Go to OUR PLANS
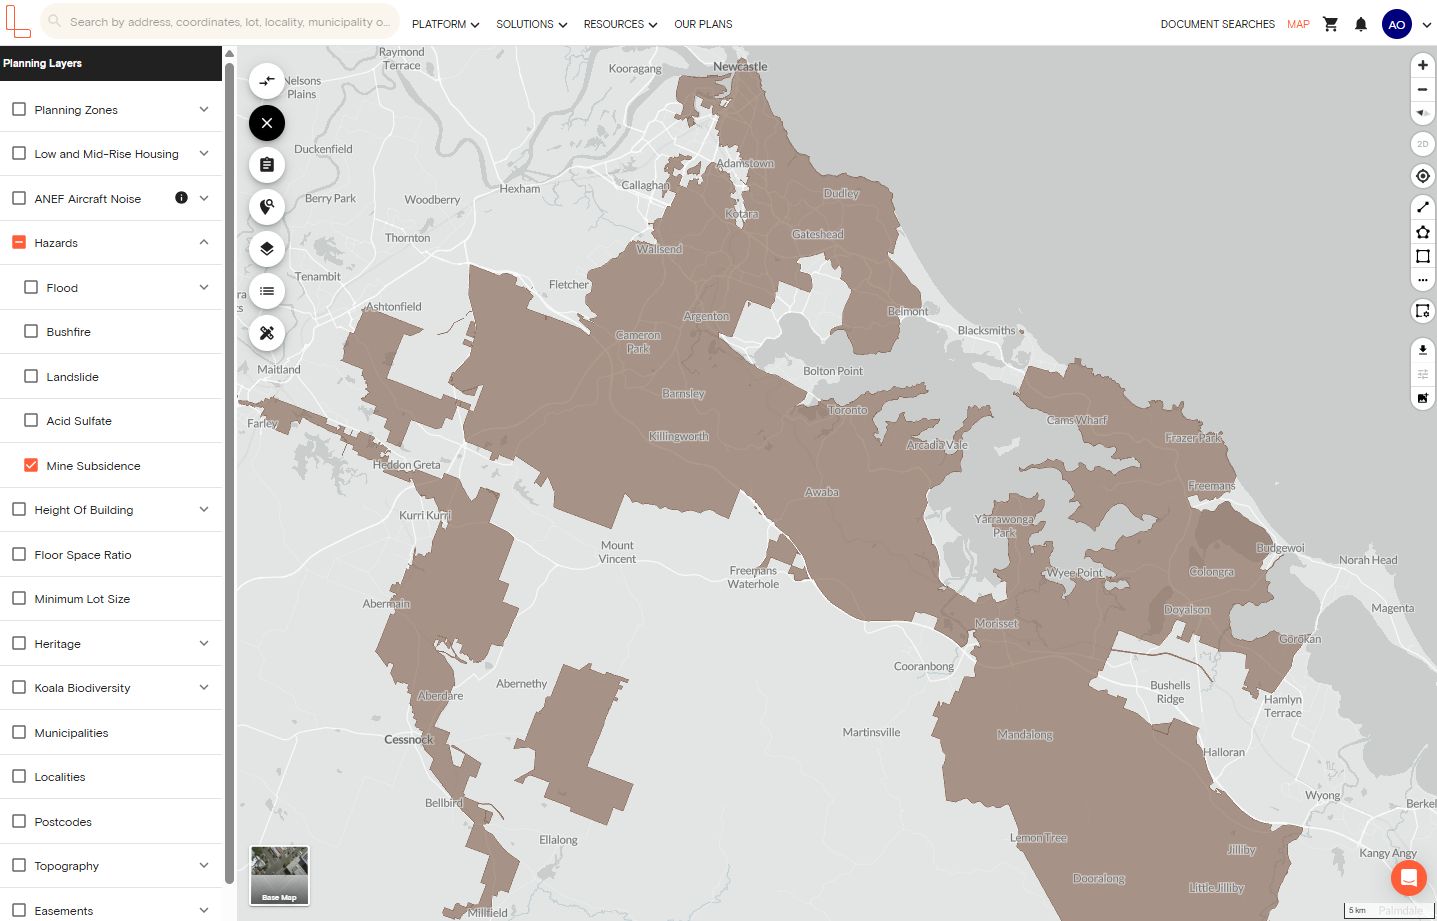The height and width of the screenshot is (921, 1437). 703,24
